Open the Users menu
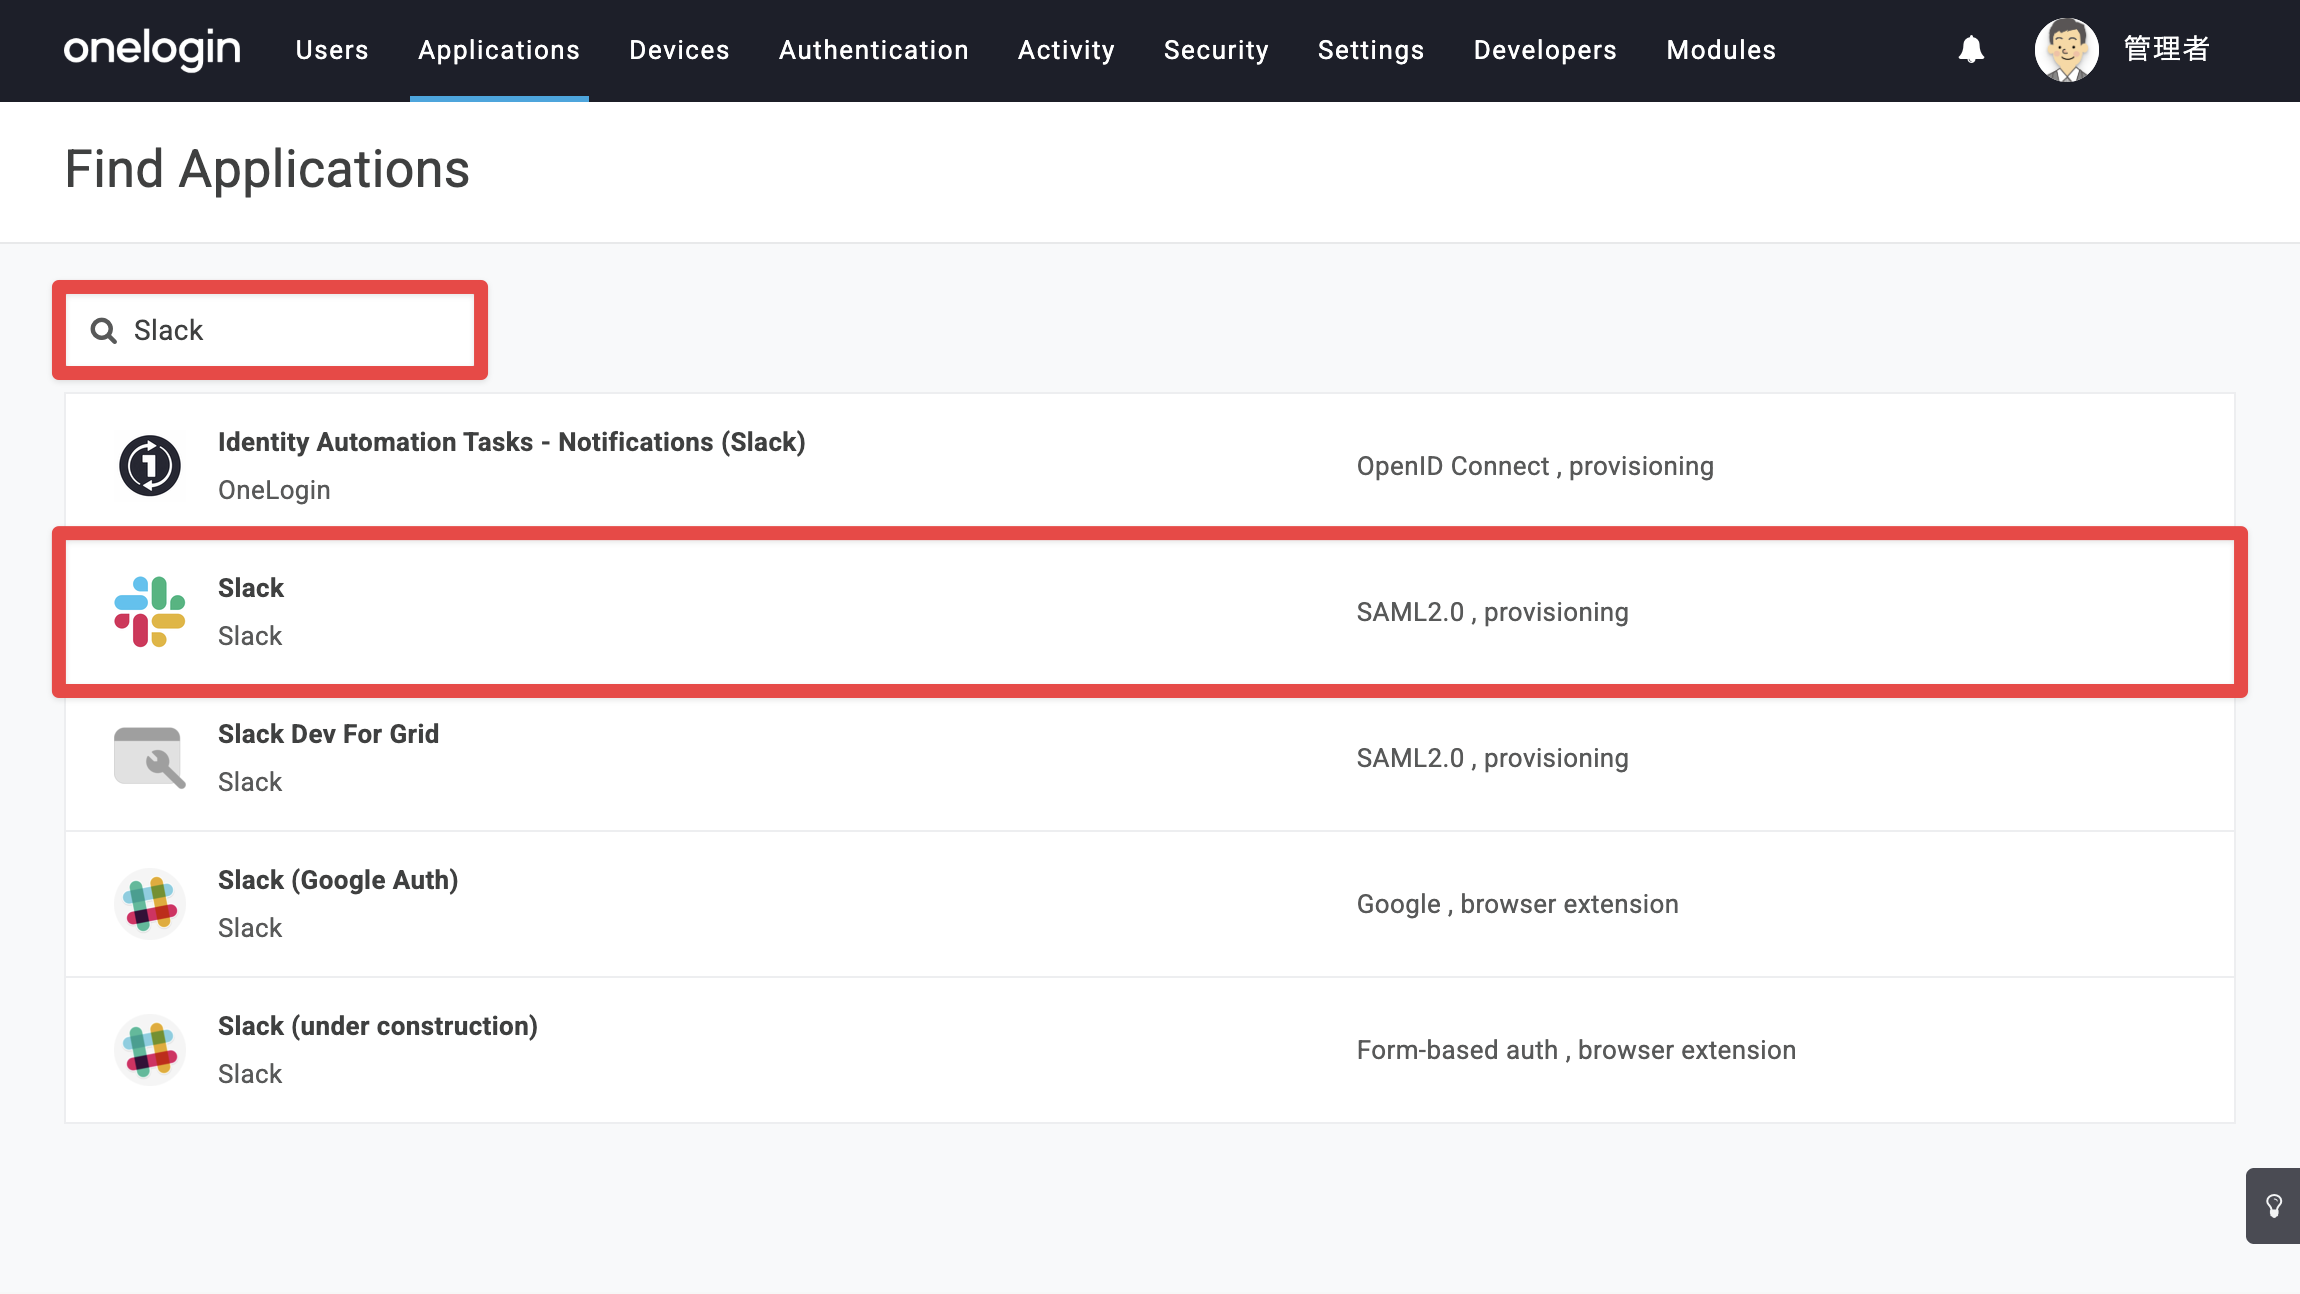 coord(332,50)
